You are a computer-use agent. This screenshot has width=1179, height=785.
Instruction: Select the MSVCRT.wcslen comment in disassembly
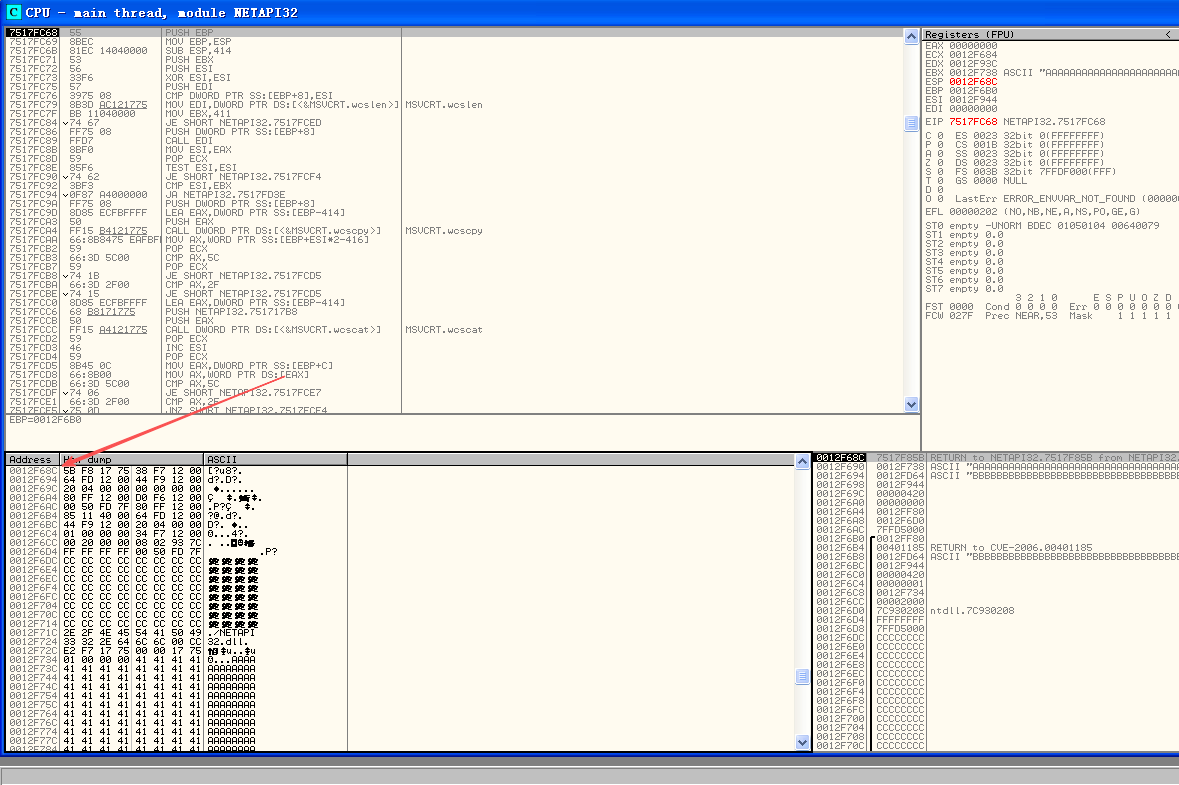tap(444, 105)
